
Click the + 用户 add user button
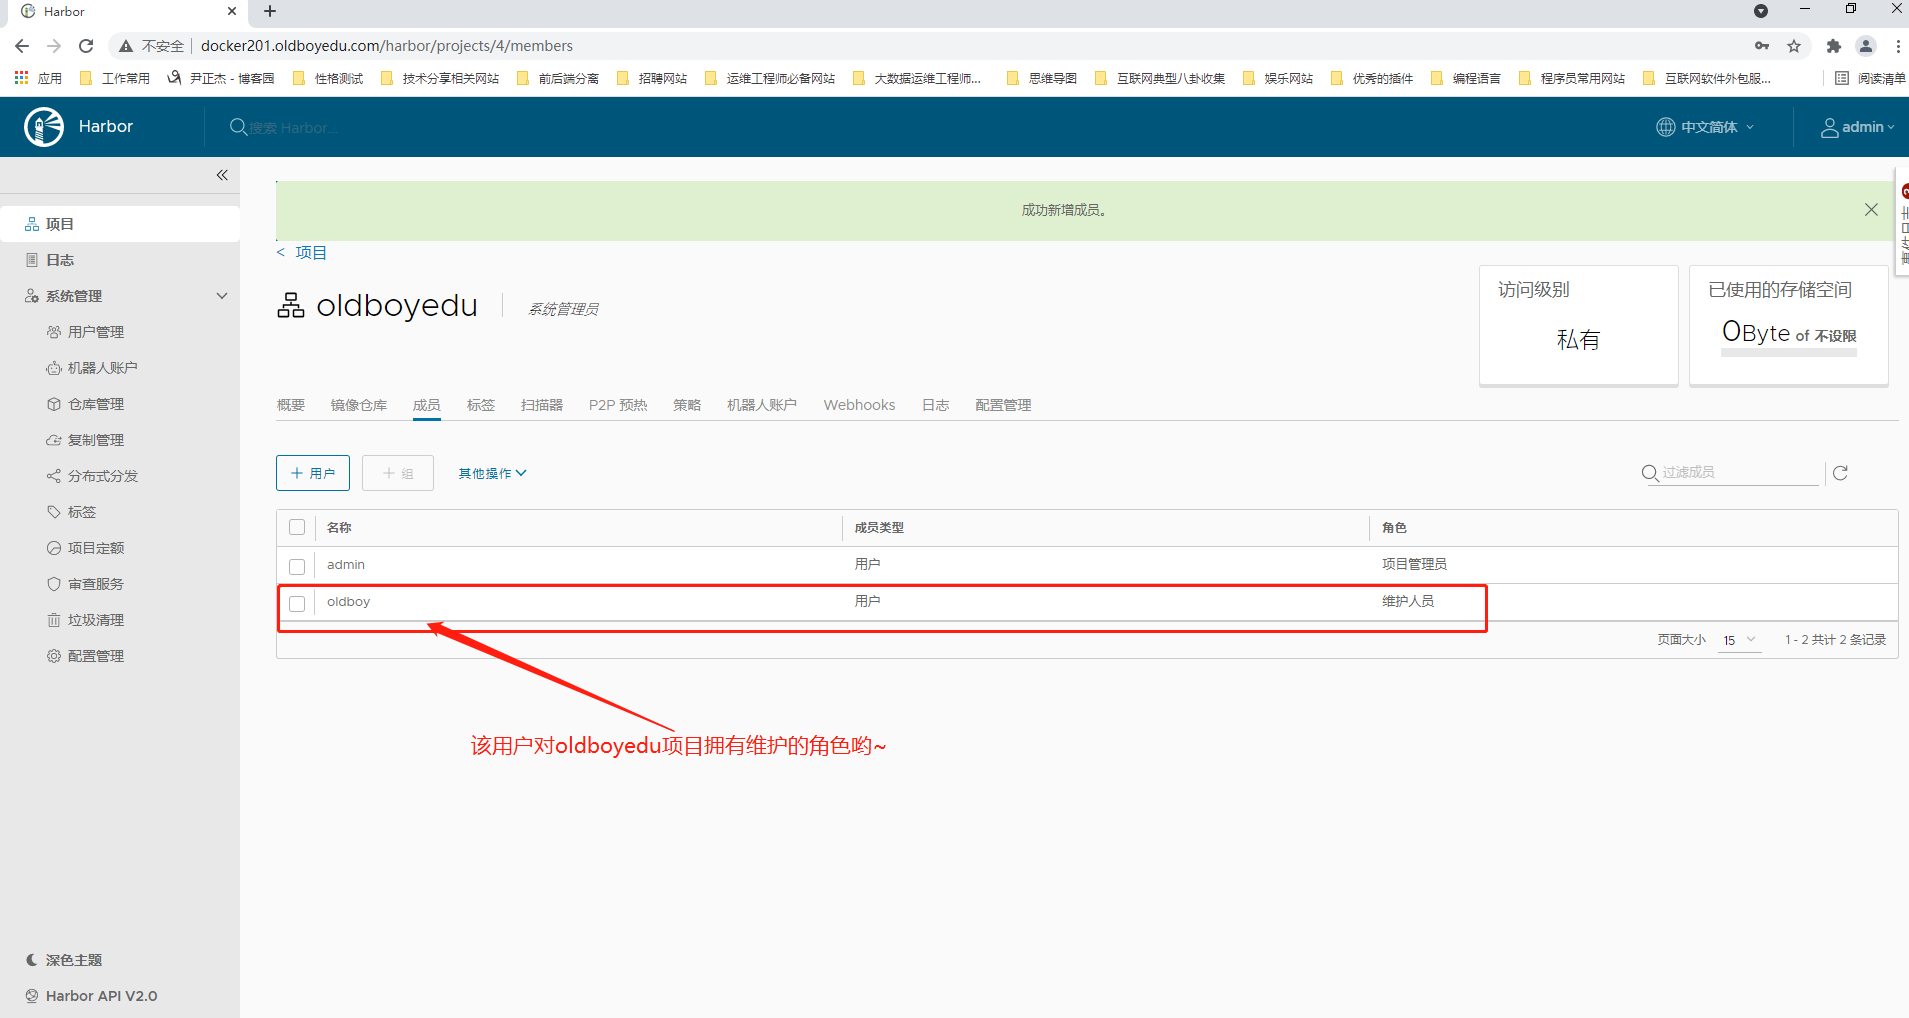point(313,473)
